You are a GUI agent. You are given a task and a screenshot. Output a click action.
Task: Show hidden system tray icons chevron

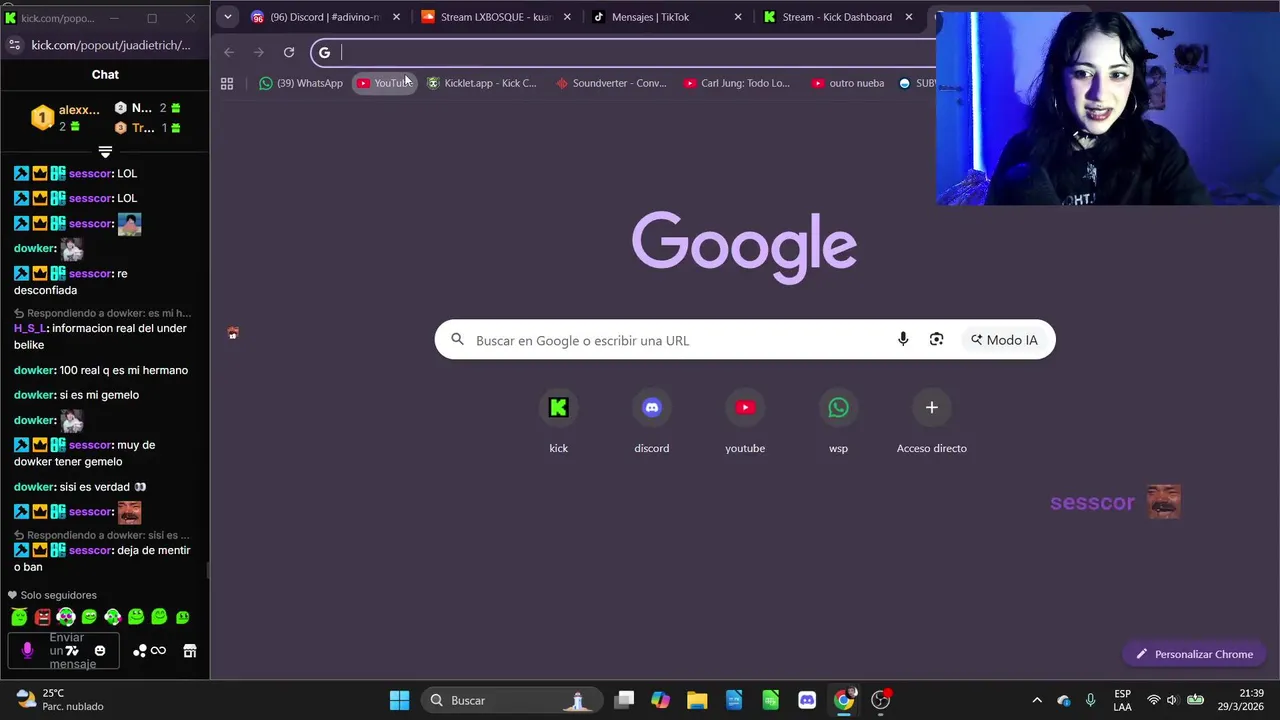pyautogui.click(x=1037, y=700)
